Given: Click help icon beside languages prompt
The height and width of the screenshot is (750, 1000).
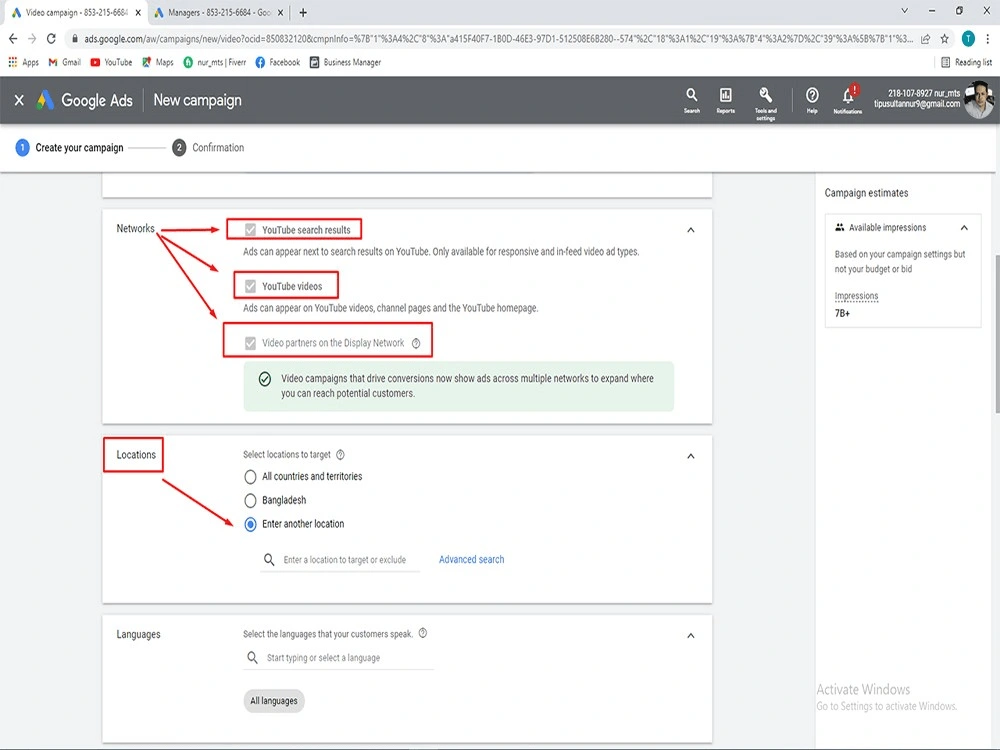Looking at the screenshot, I should 423,633.
